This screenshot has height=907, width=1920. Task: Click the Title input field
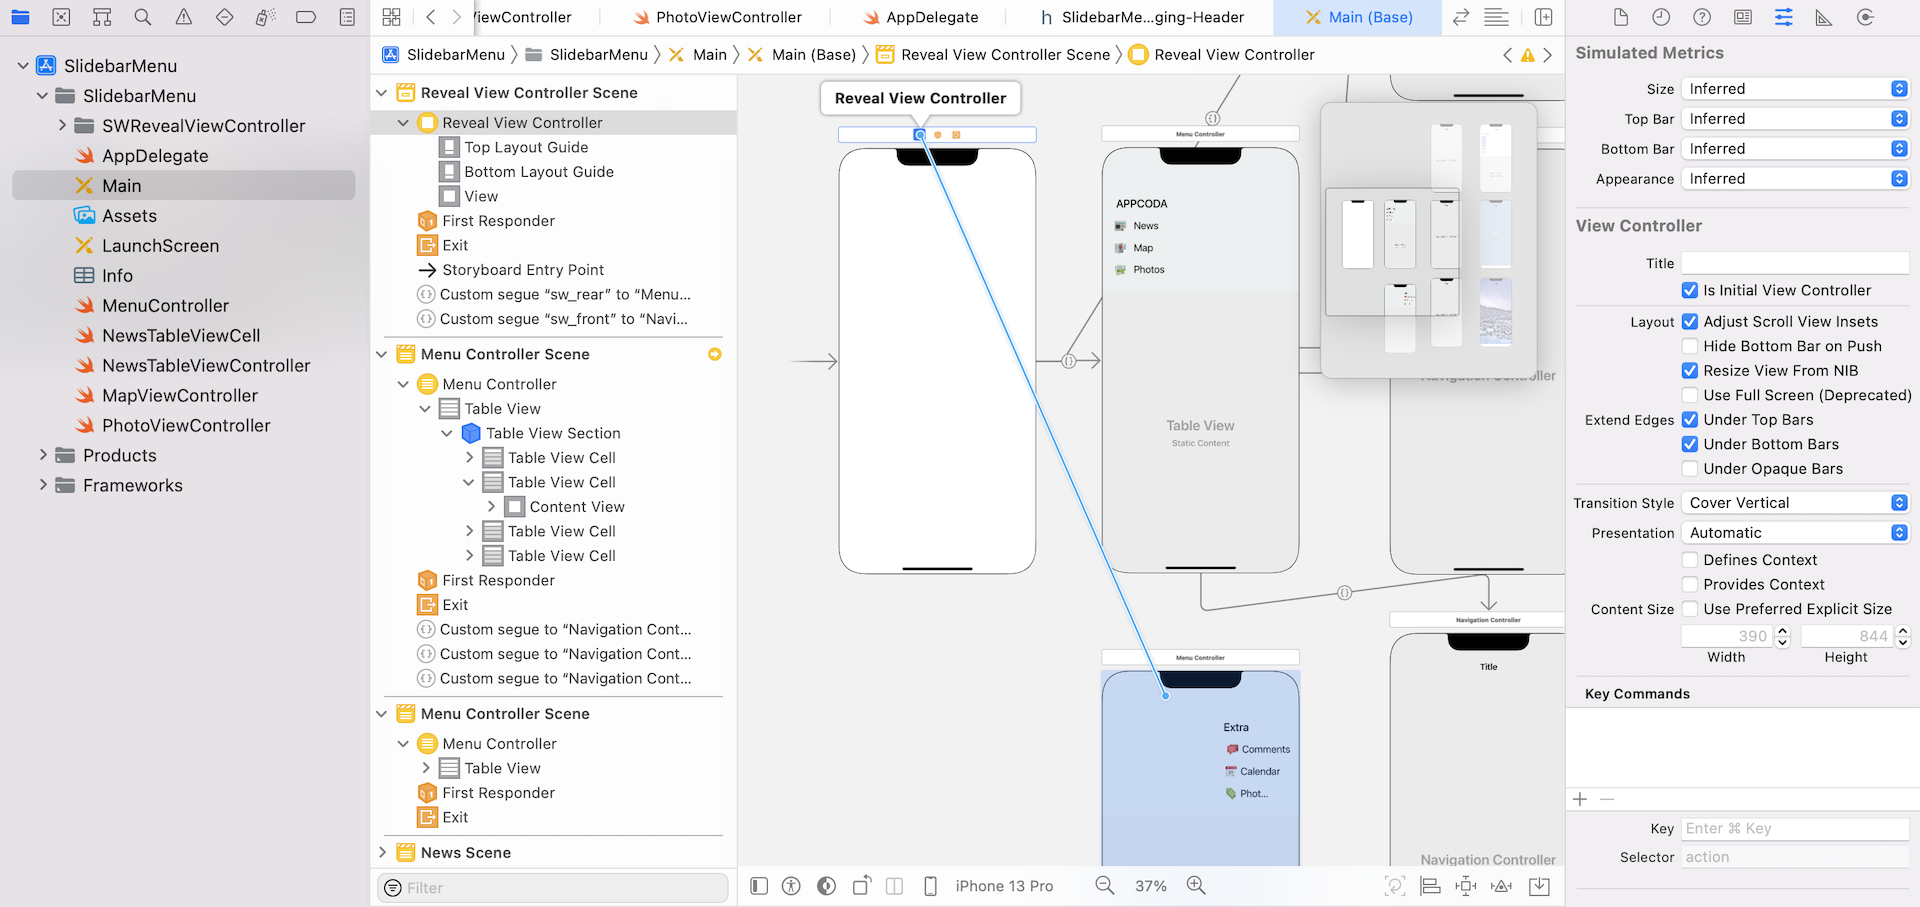coord(1794,263)
